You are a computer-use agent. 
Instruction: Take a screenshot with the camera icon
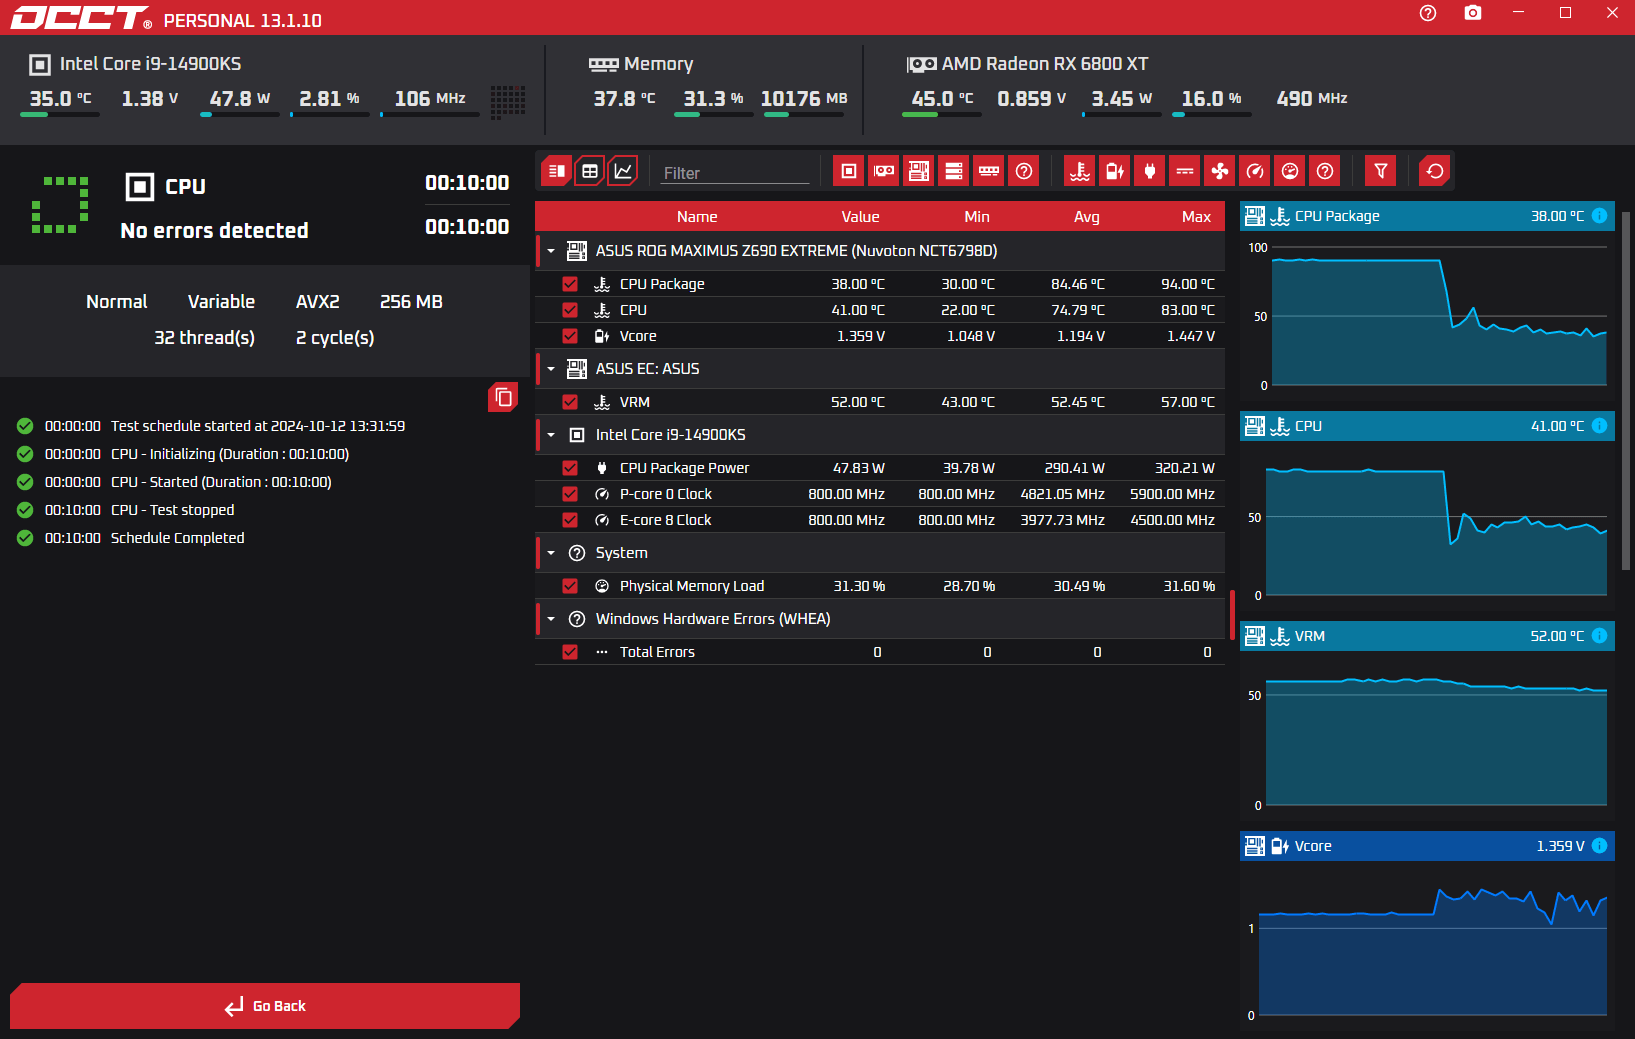click(x=1472, y=13)
